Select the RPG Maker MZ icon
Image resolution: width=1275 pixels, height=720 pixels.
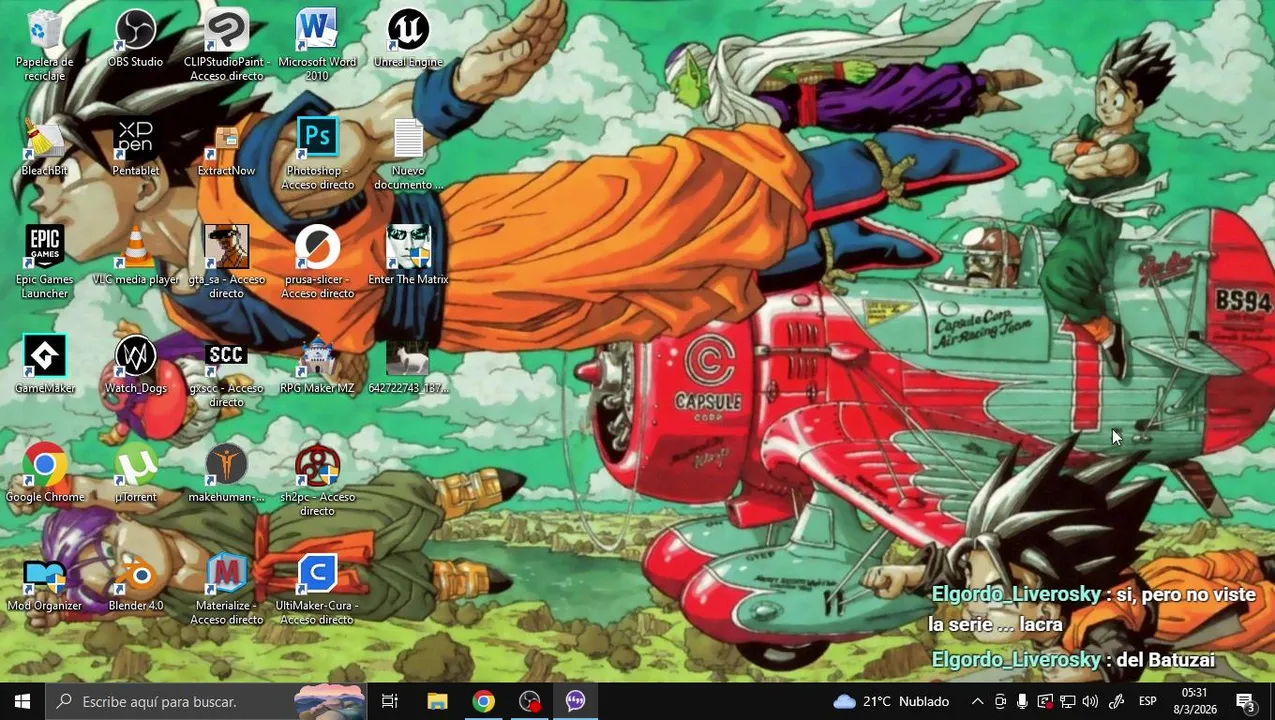coord(317,365)
